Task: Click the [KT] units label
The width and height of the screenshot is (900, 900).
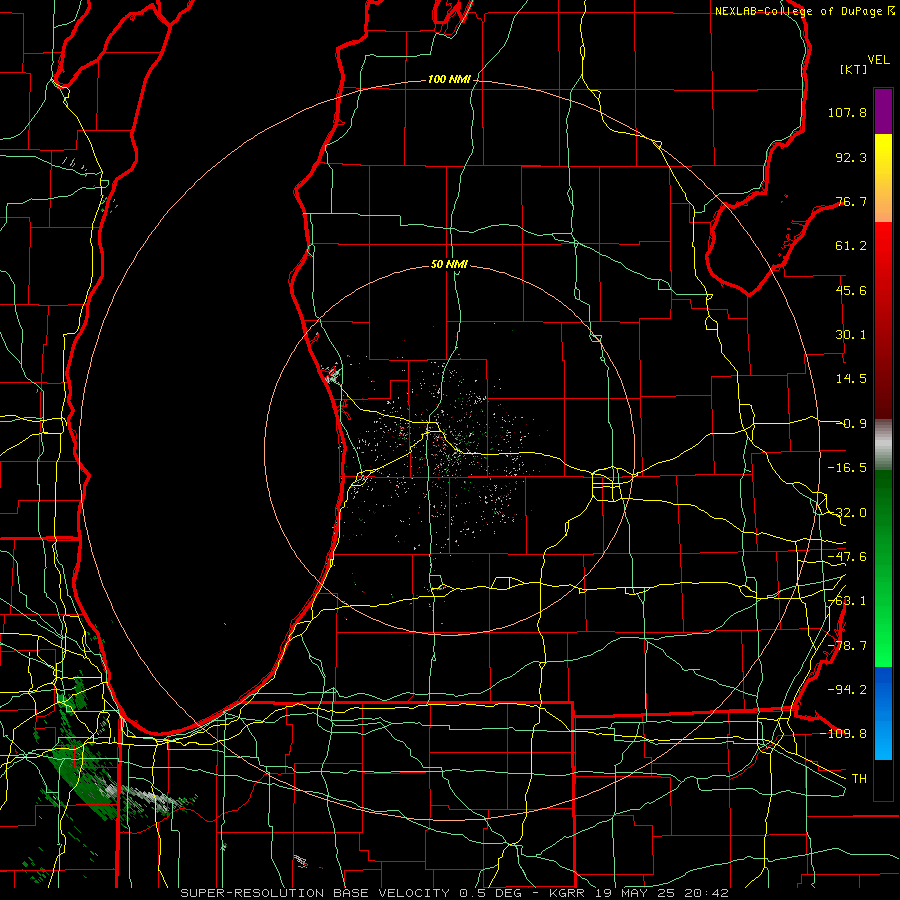Action: [854, 69]
